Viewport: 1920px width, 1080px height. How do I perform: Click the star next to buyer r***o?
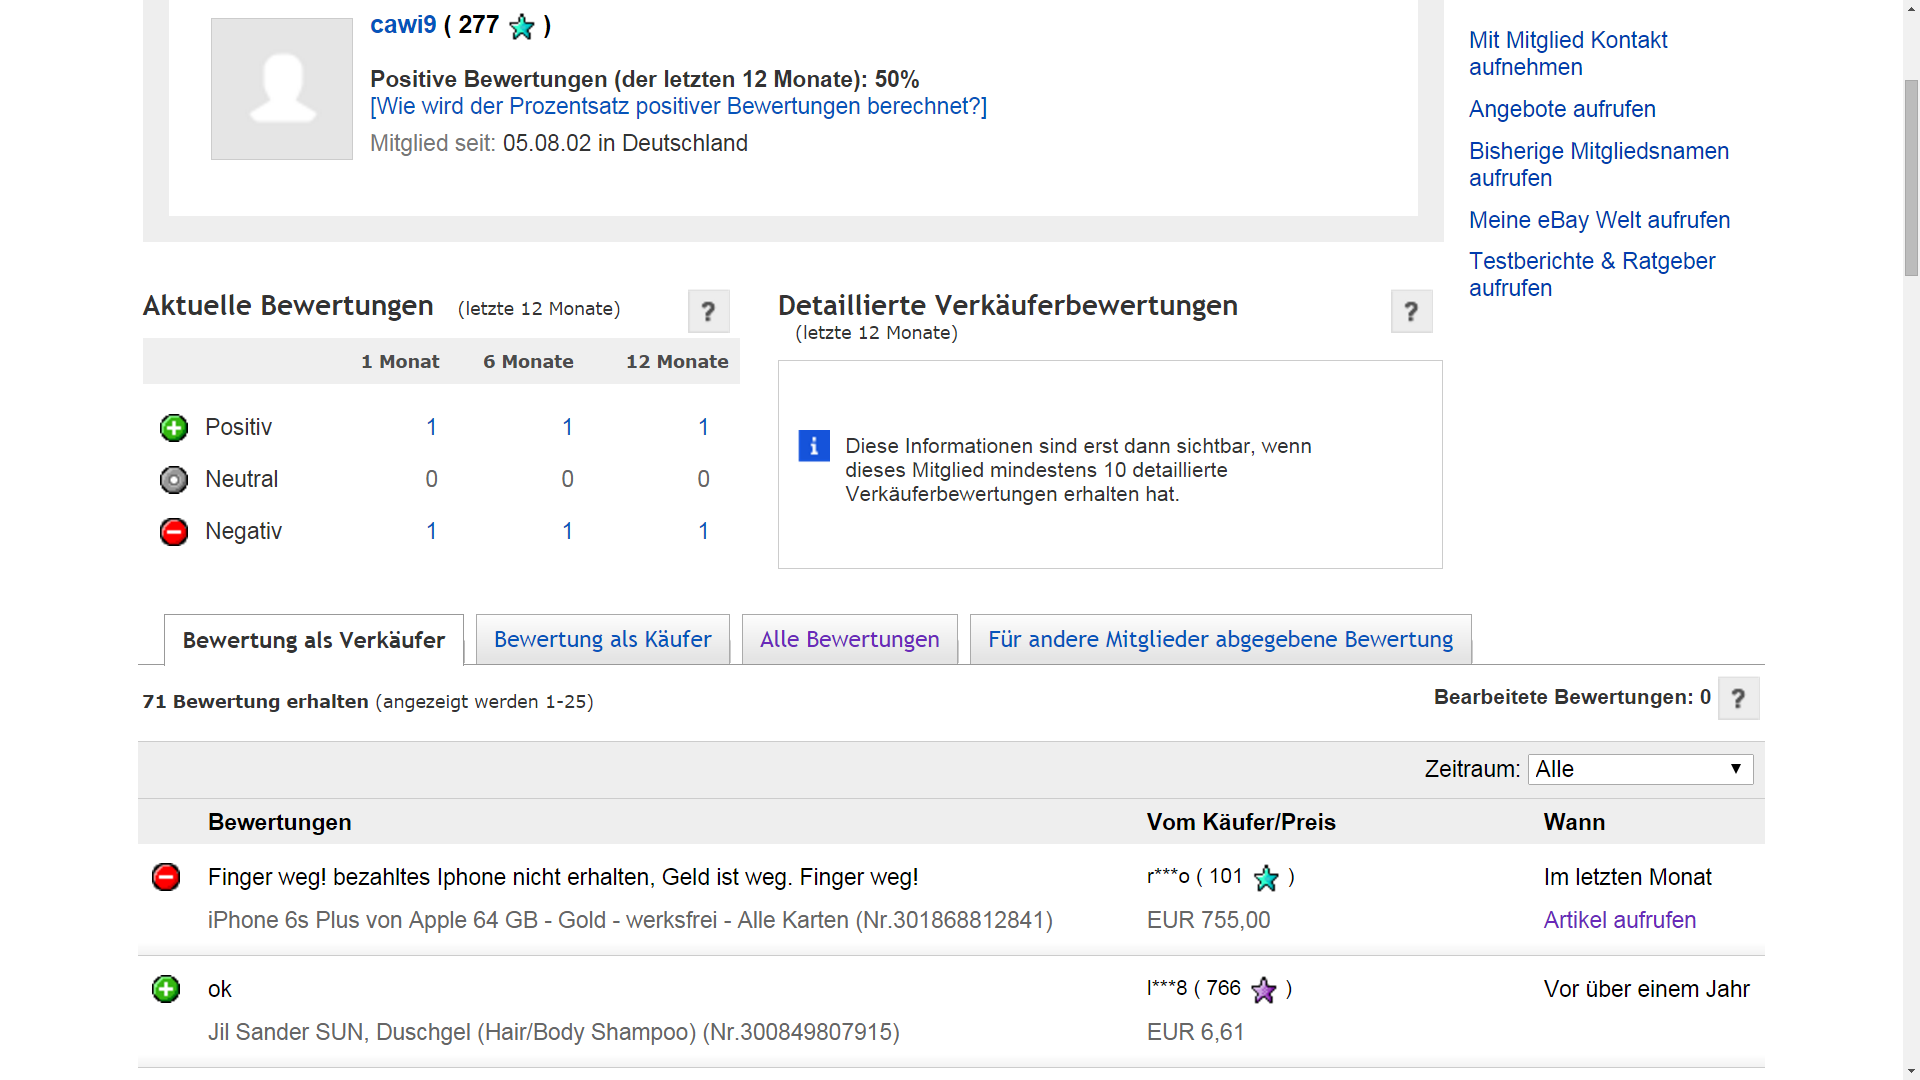tap(1266, 878)
